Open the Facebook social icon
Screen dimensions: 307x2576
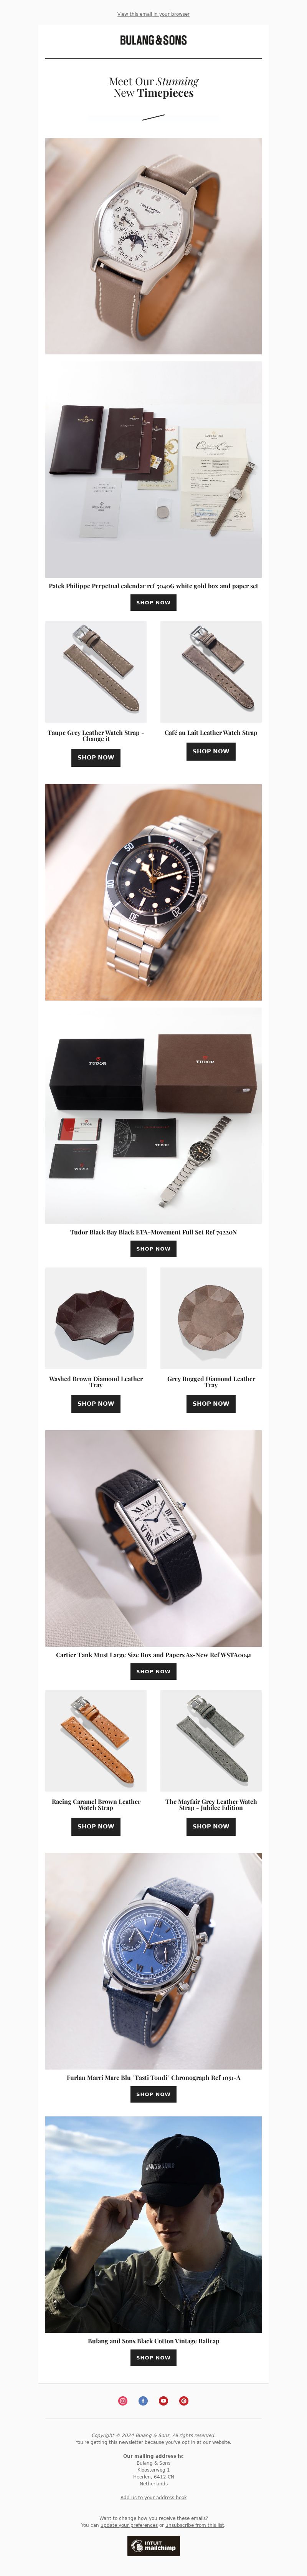143,2400
